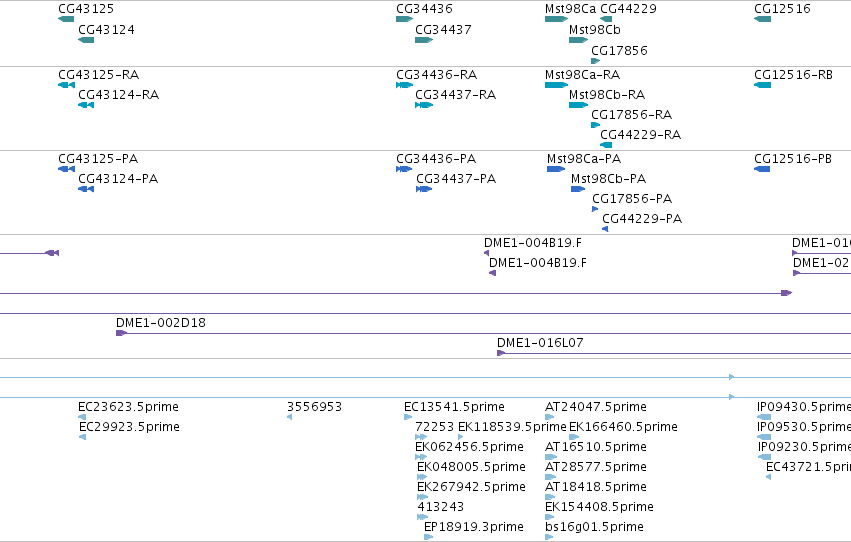Click the 3556953 feature arrow

[289, 417]
